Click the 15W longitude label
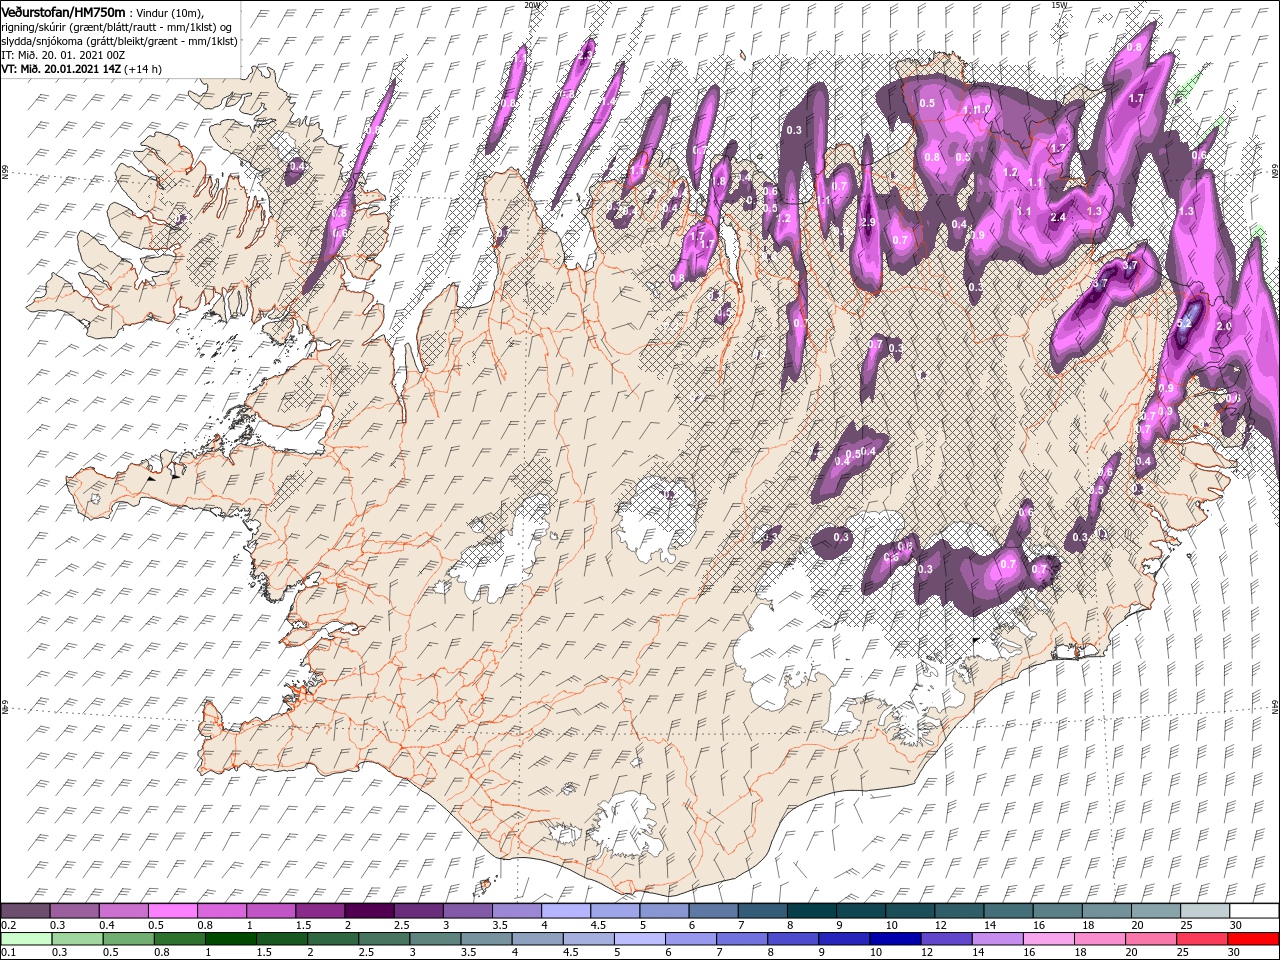Image resolution: width=1280 pixels, height=960 pixels. click(1059, 5)
